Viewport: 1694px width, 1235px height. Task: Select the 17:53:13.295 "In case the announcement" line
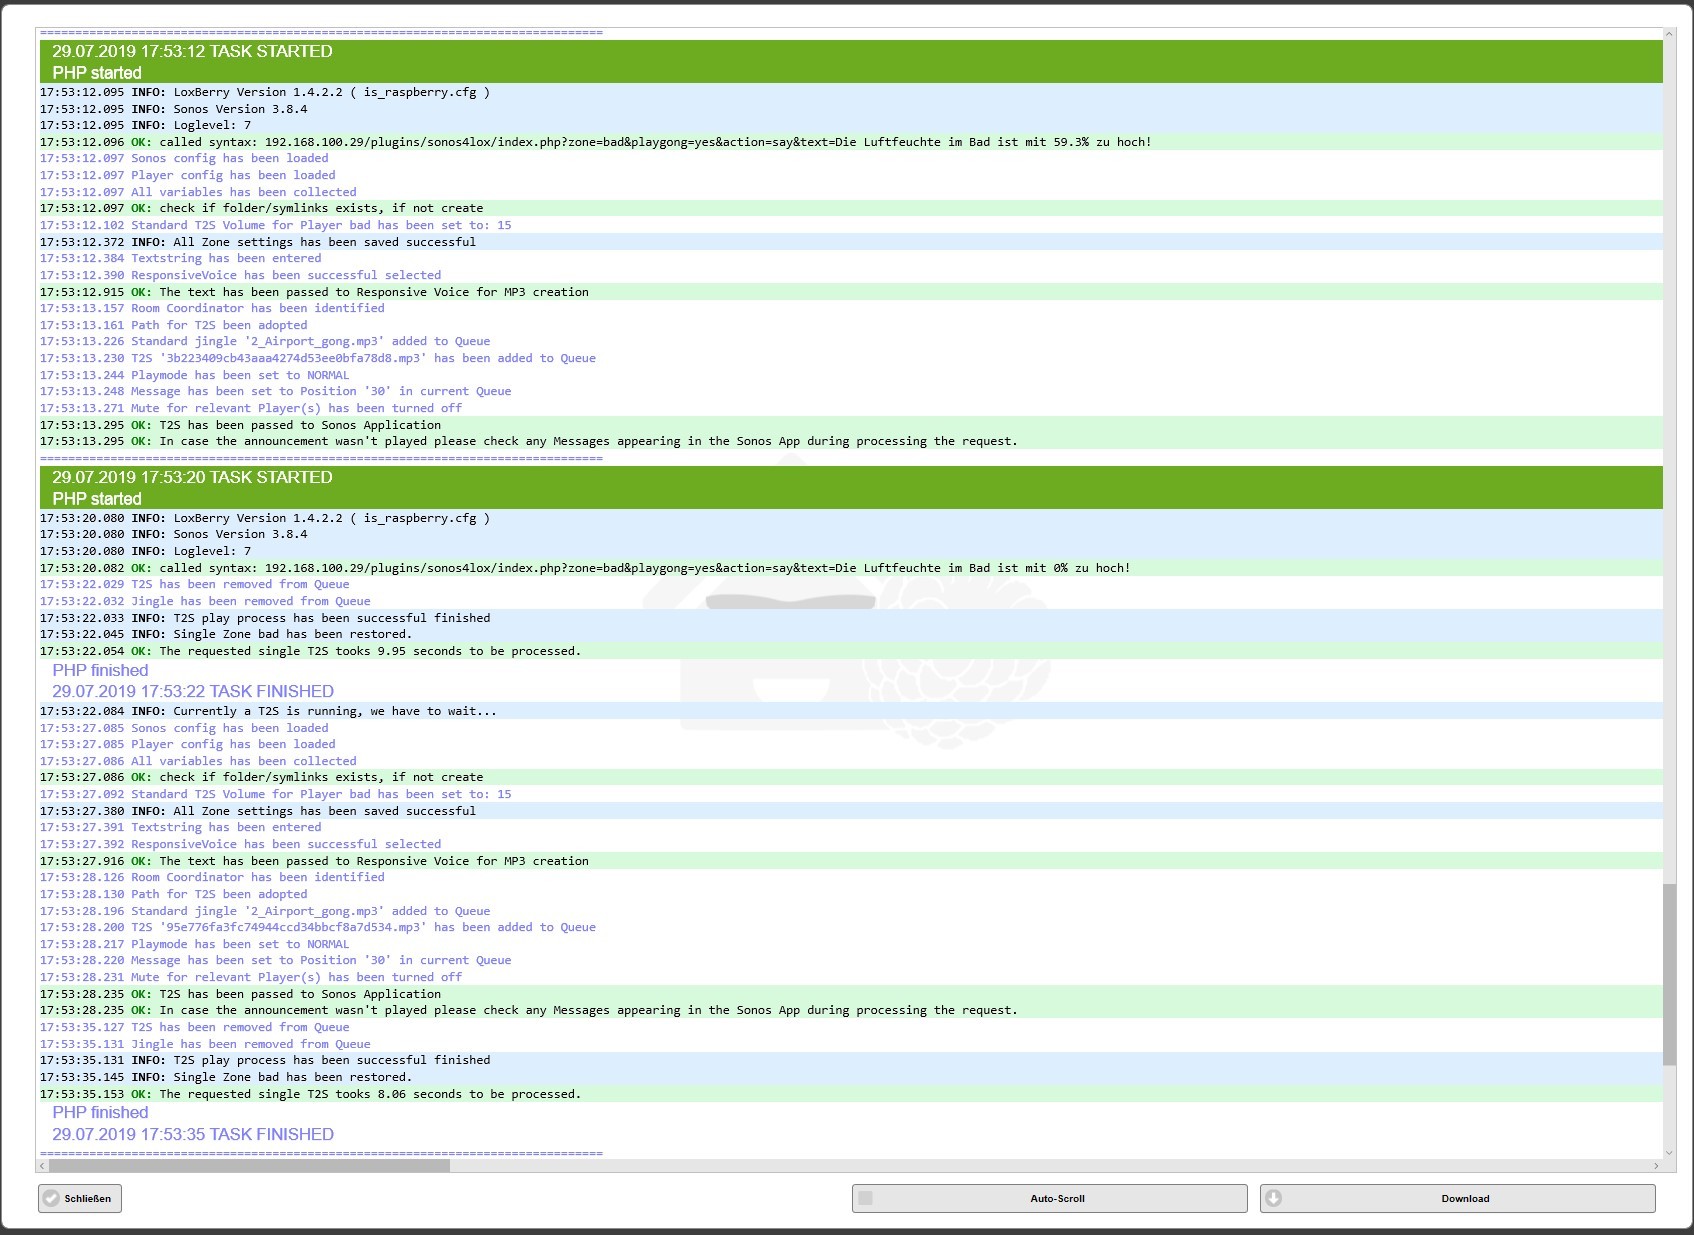point(851,441)
